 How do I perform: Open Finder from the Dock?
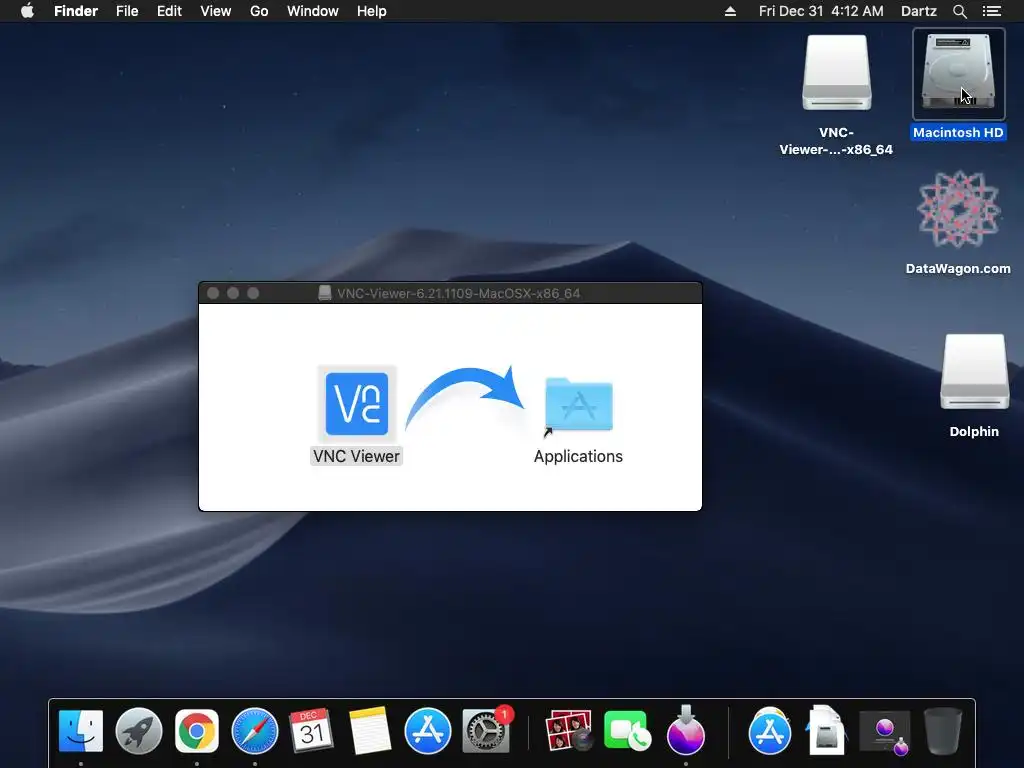point(81,731)
